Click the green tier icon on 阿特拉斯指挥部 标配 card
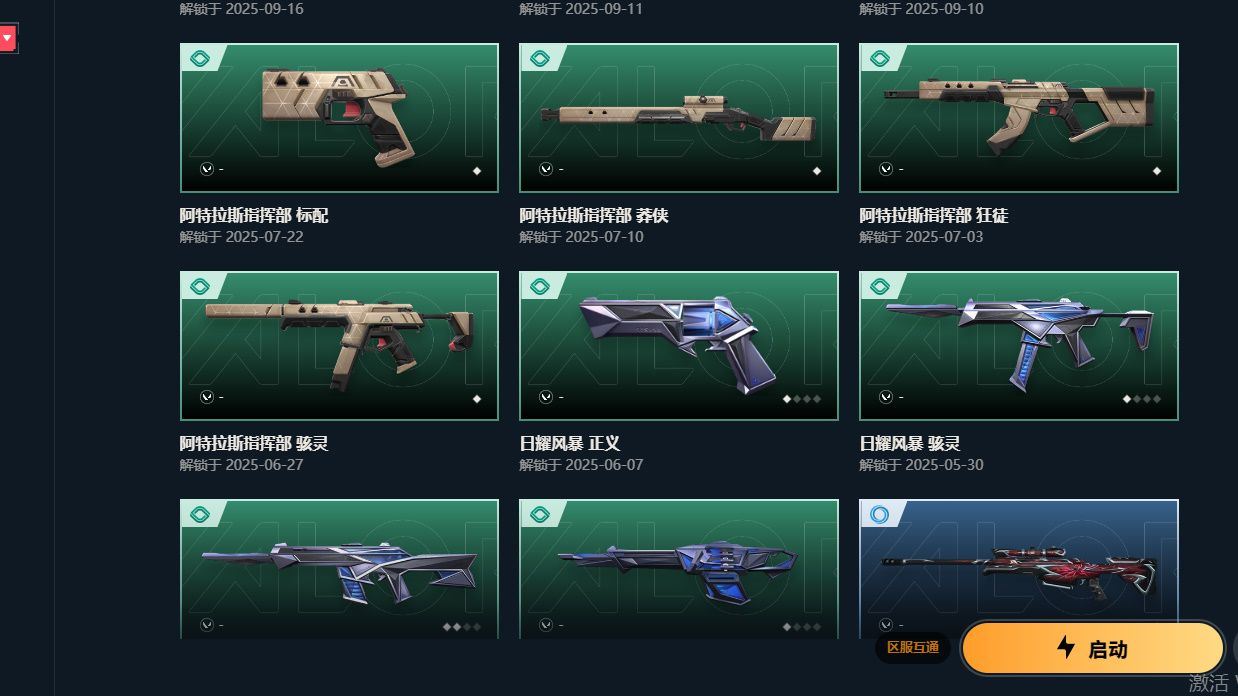 pyautogui.click(x=199, y=59)
